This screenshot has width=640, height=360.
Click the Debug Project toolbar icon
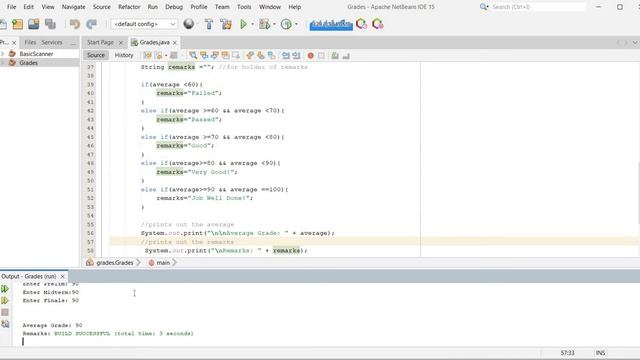pos(264,24)
